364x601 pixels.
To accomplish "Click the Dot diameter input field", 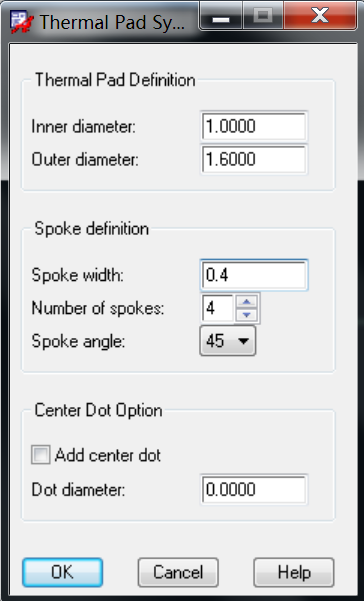I will point(254,489).
